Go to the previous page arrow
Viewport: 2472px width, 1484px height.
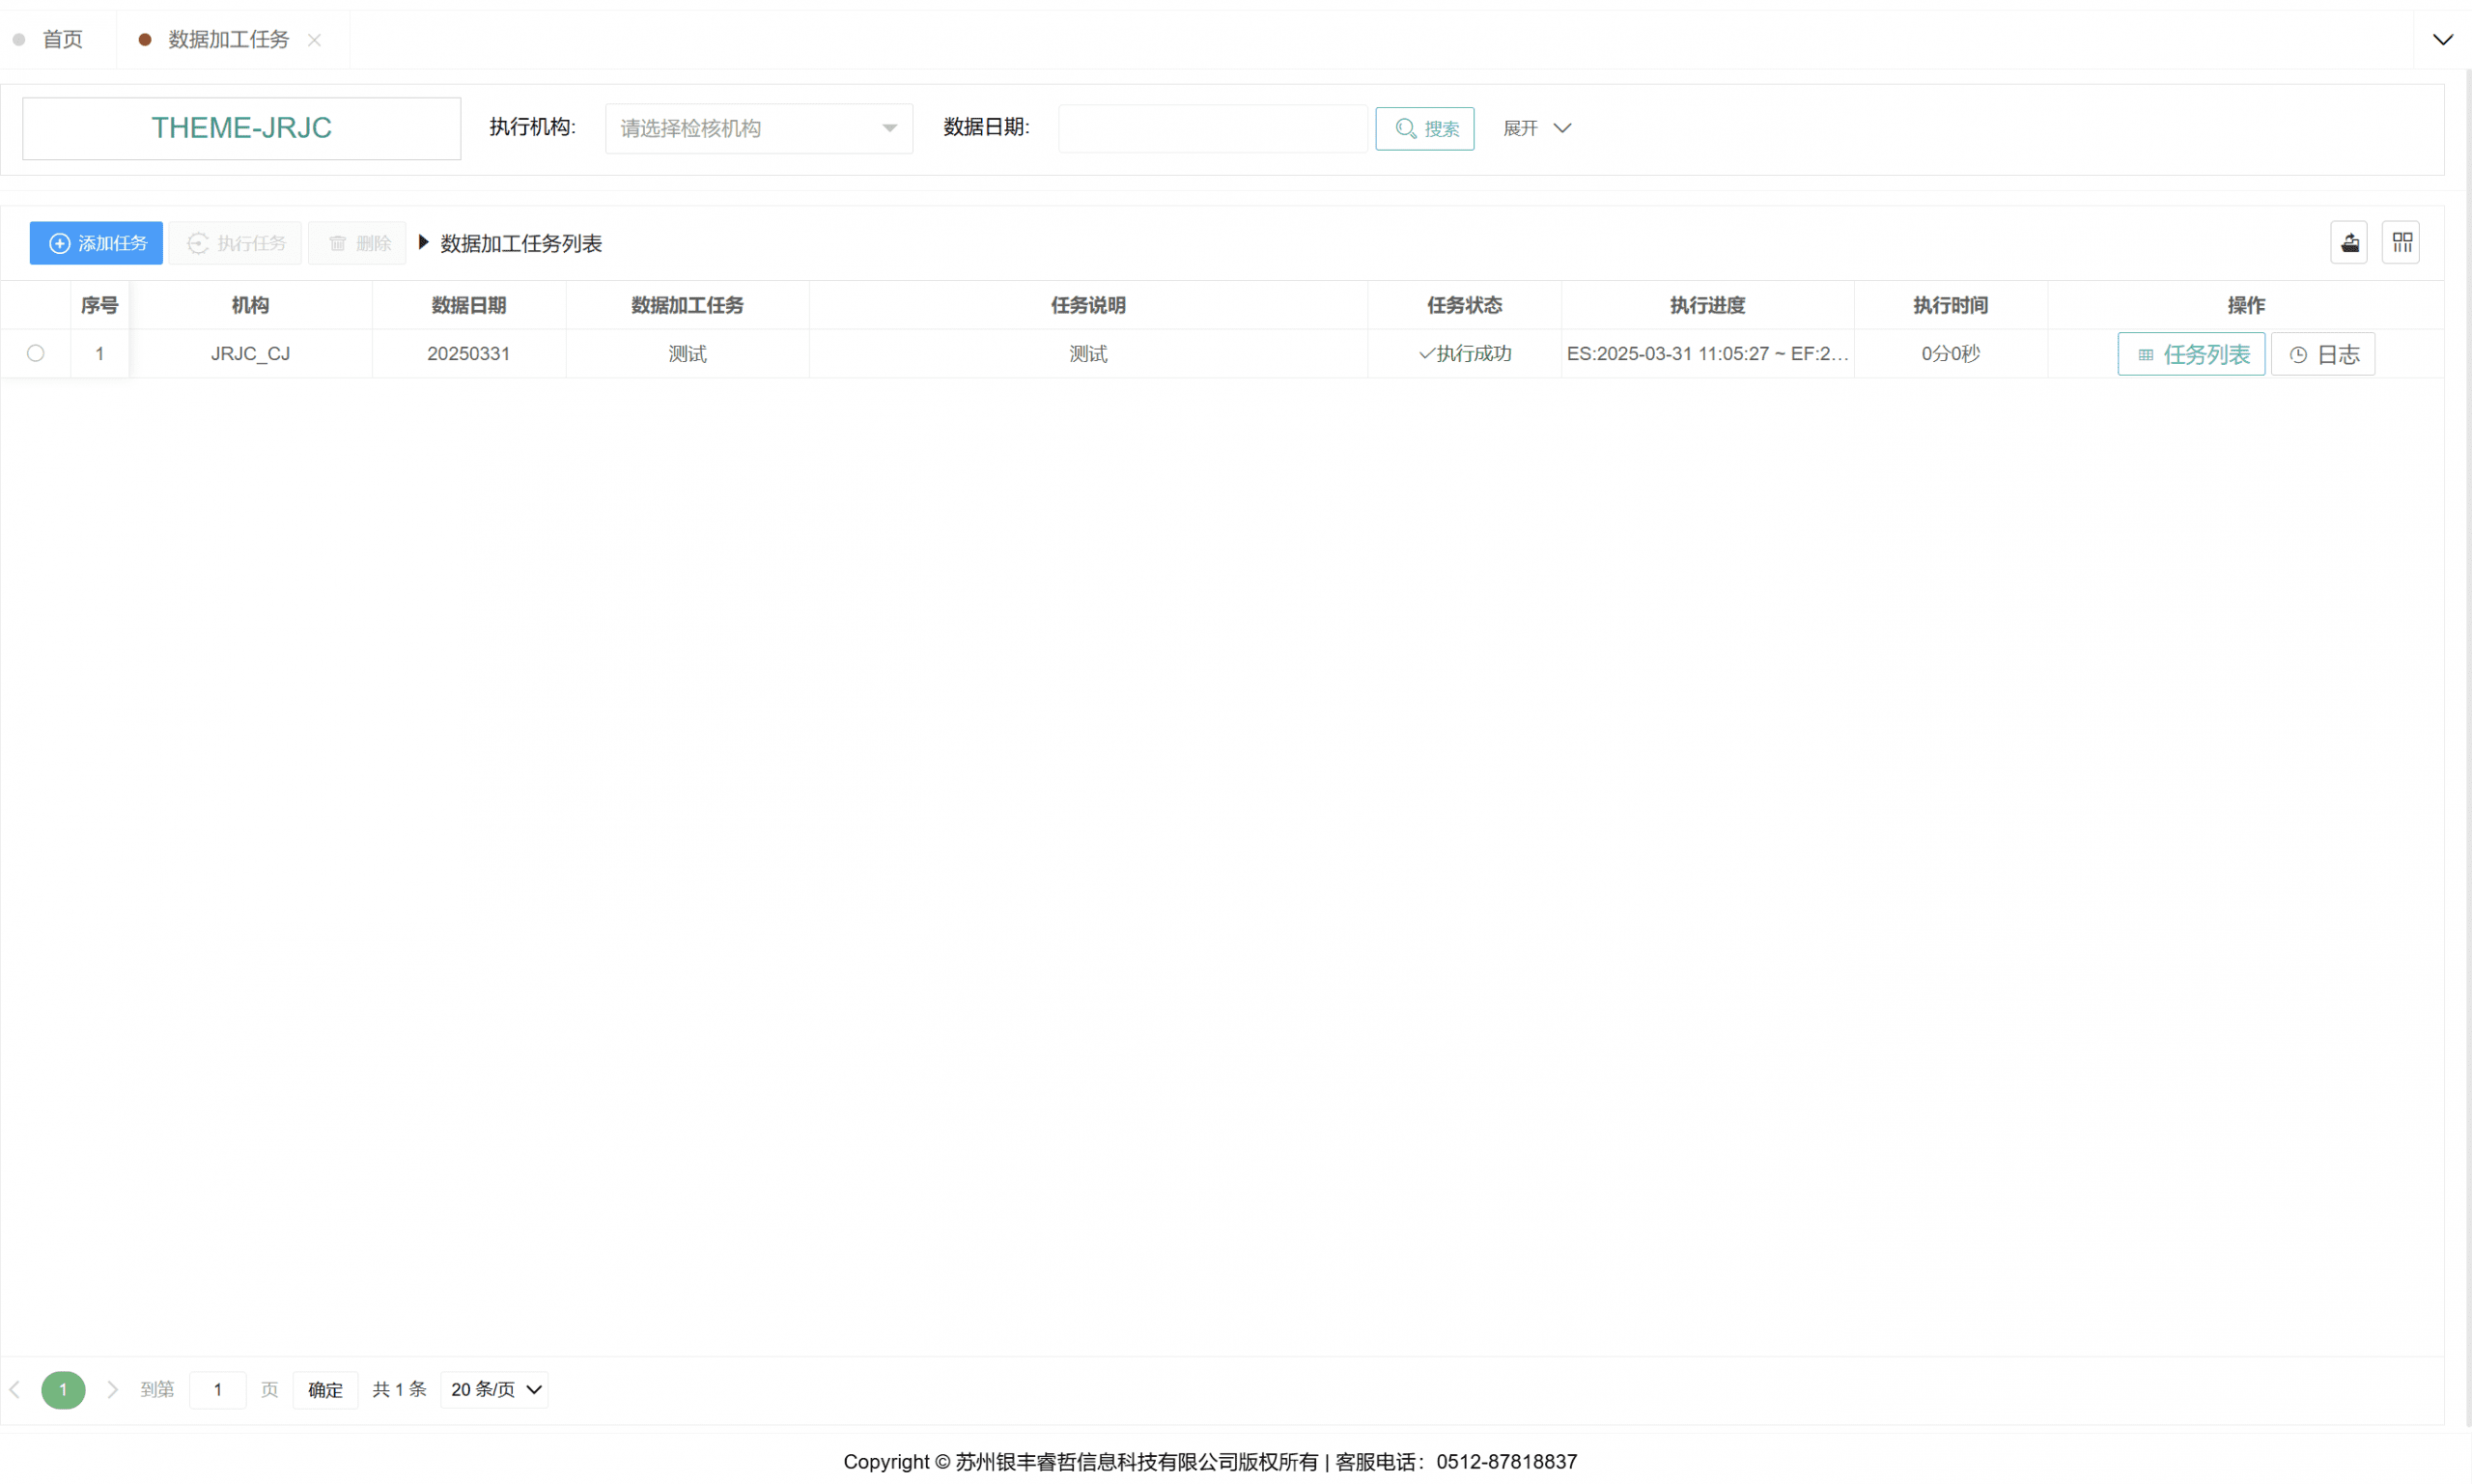click(x=15, y=1389)
